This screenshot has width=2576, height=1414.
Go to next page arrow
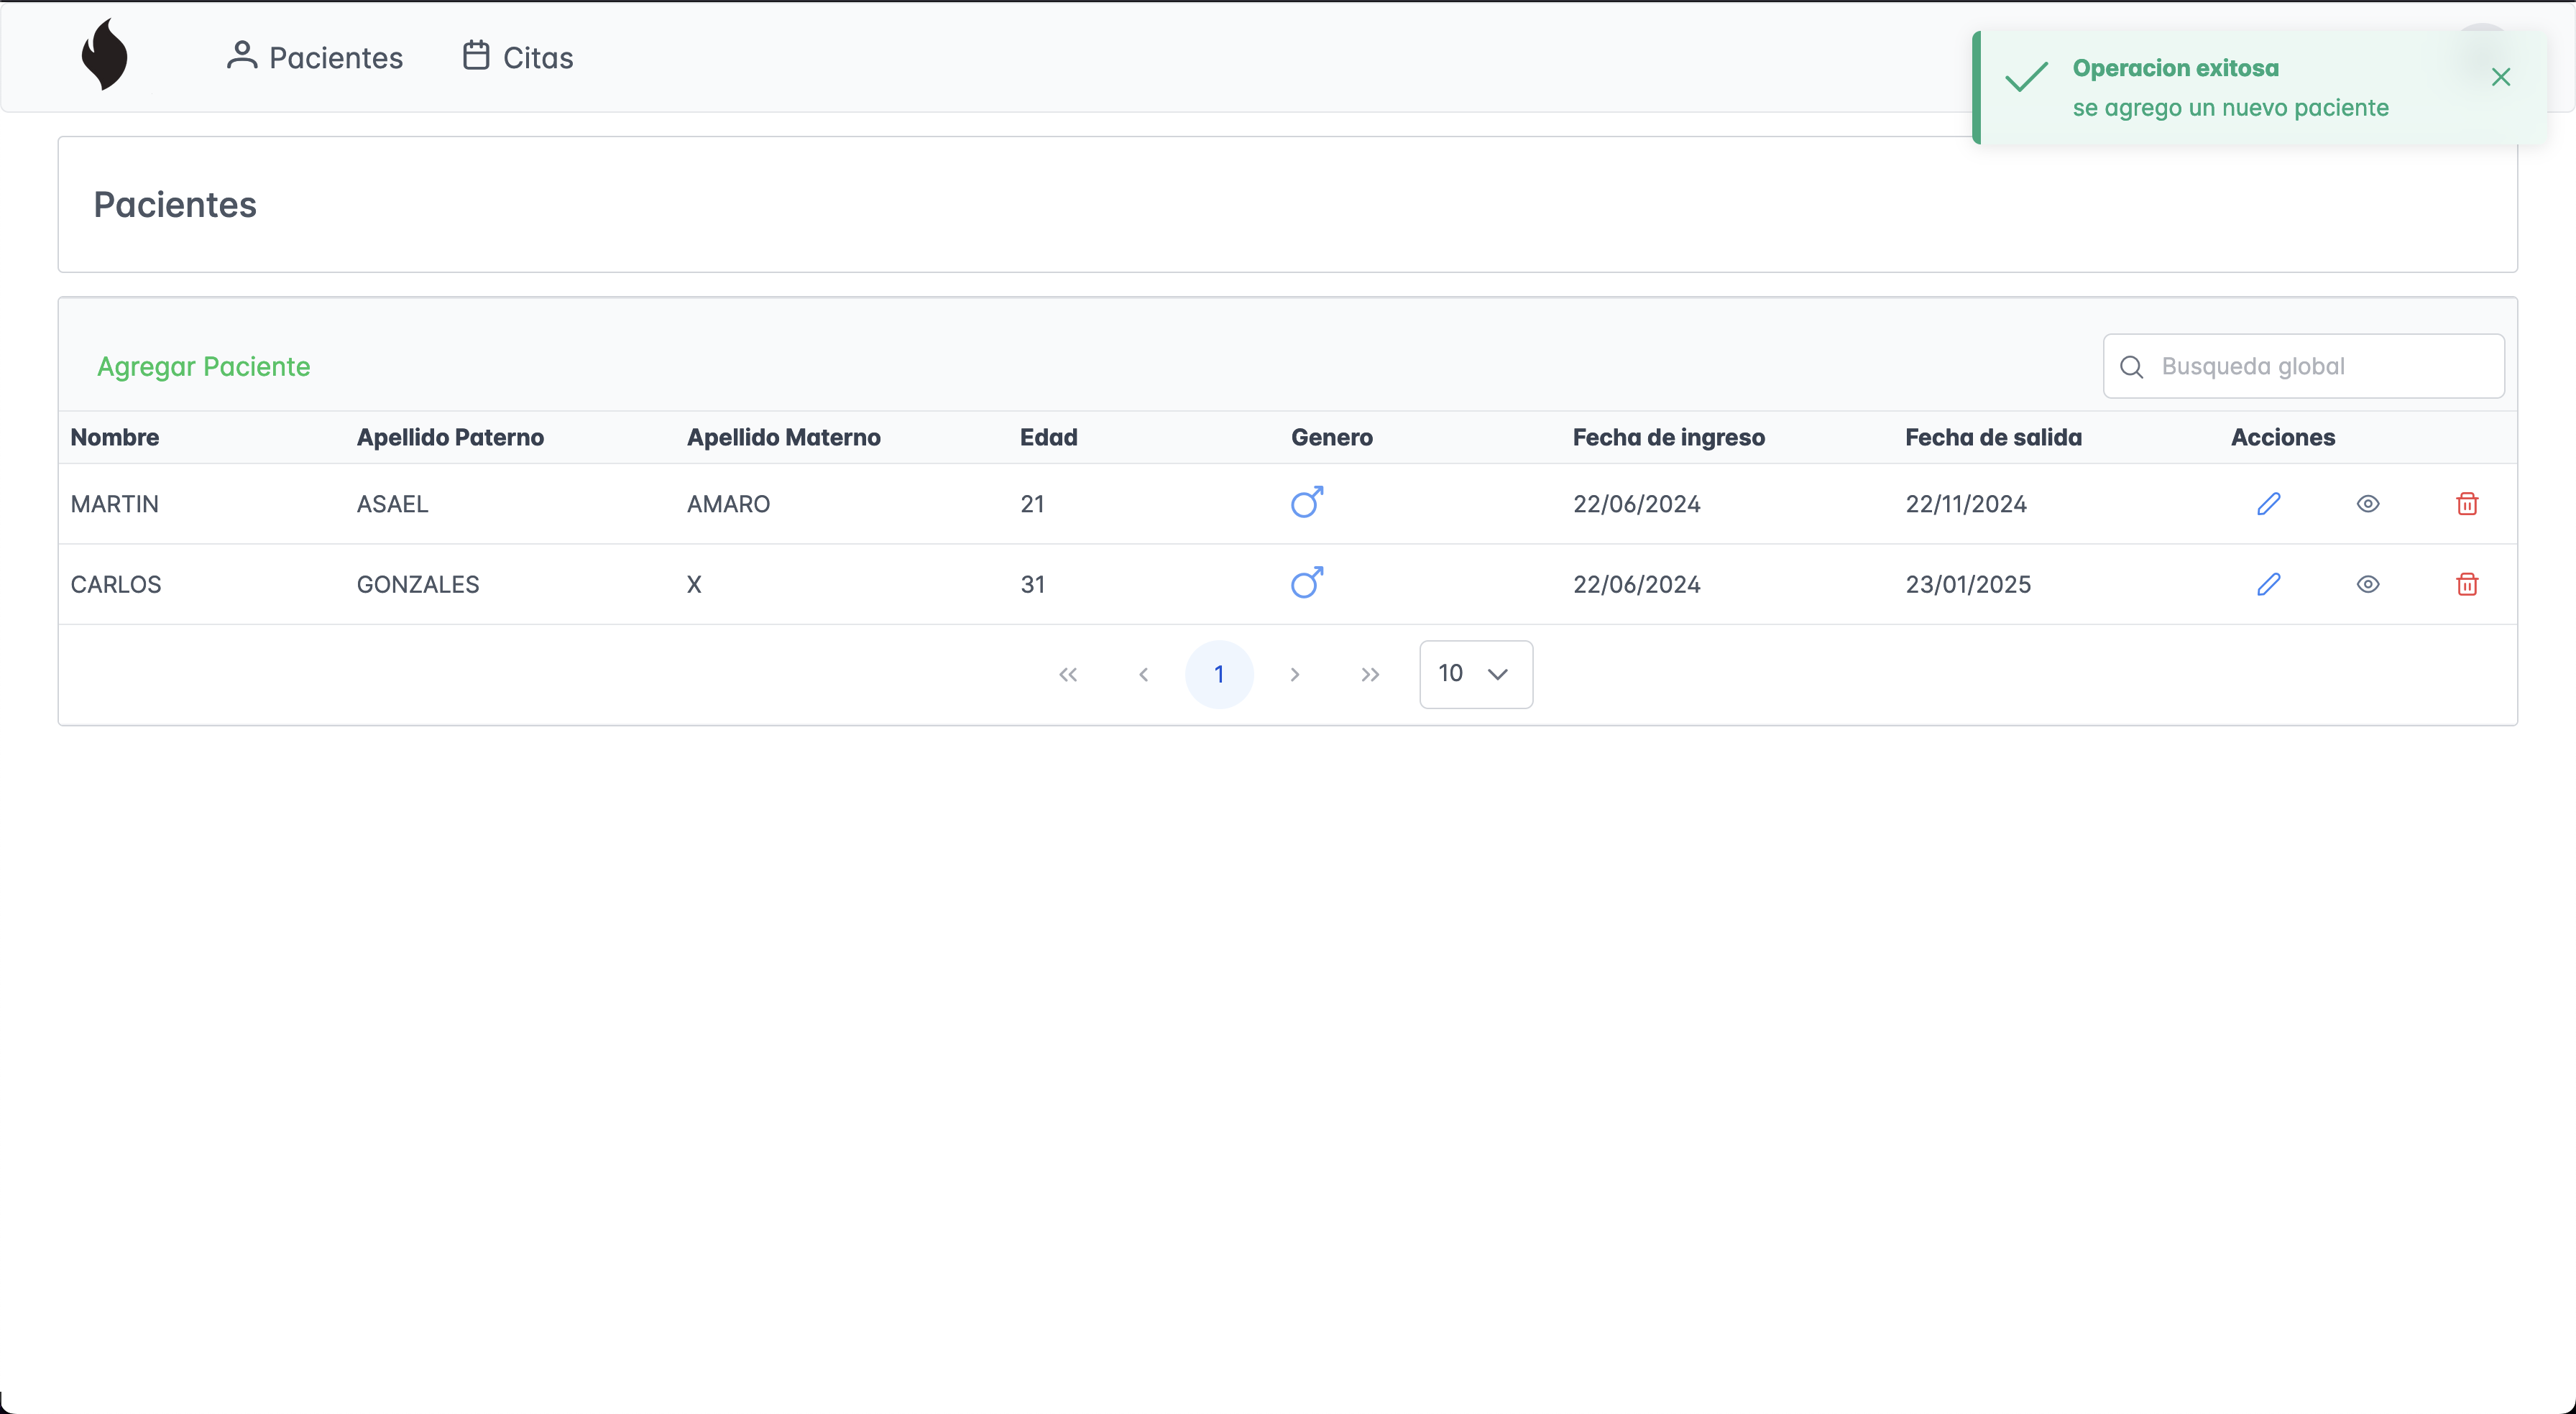(1294, 675)
